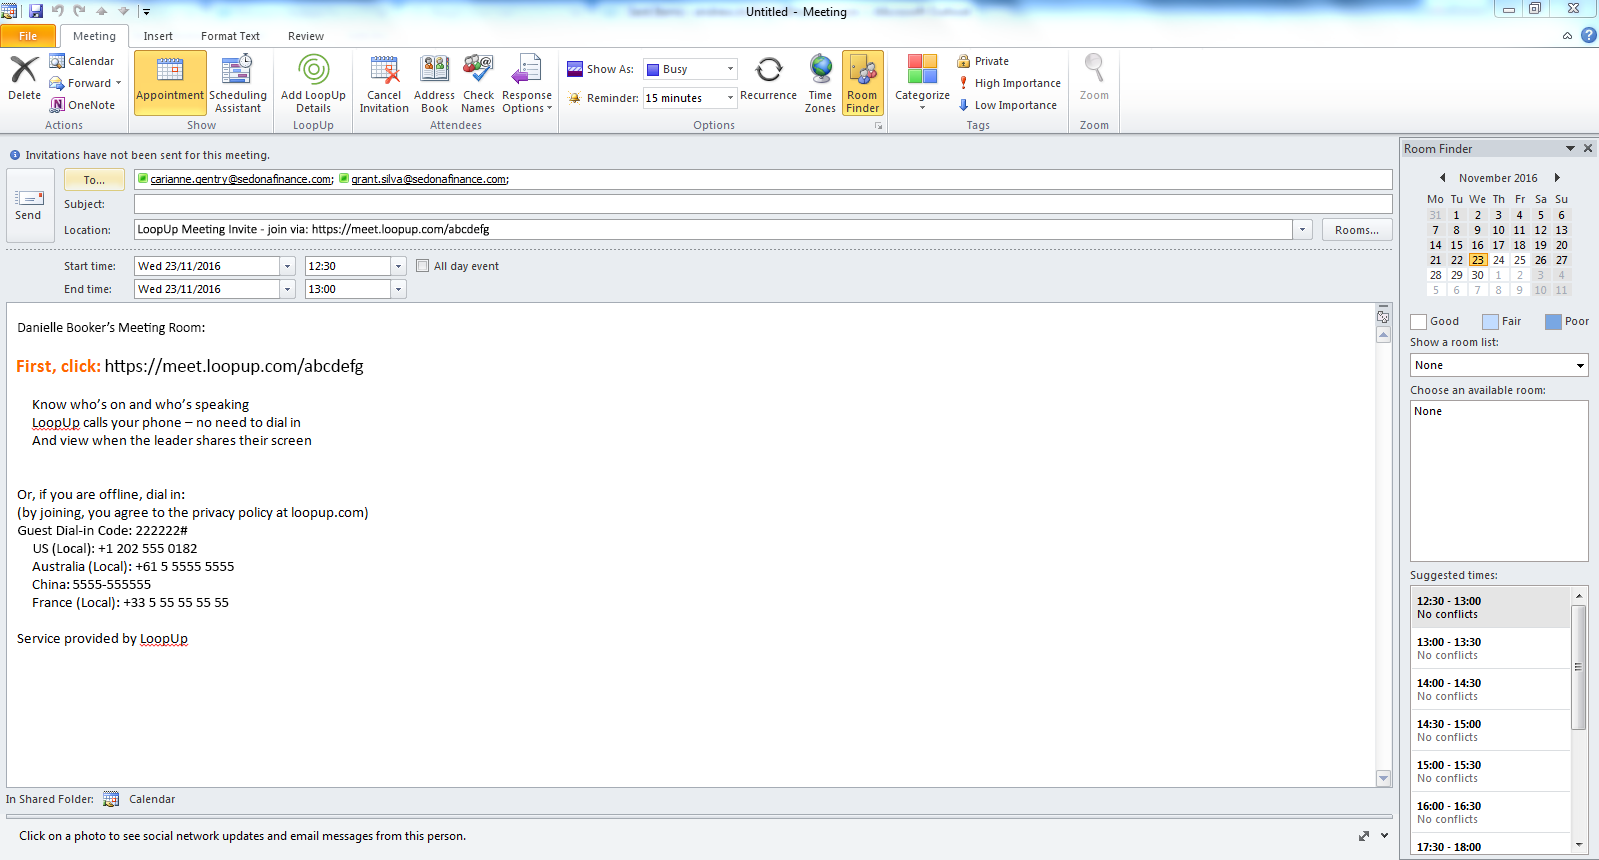Viewport: 1599px width, 860px height.
Task: Tick the All day event checkbox
Action: pos(423,266)
